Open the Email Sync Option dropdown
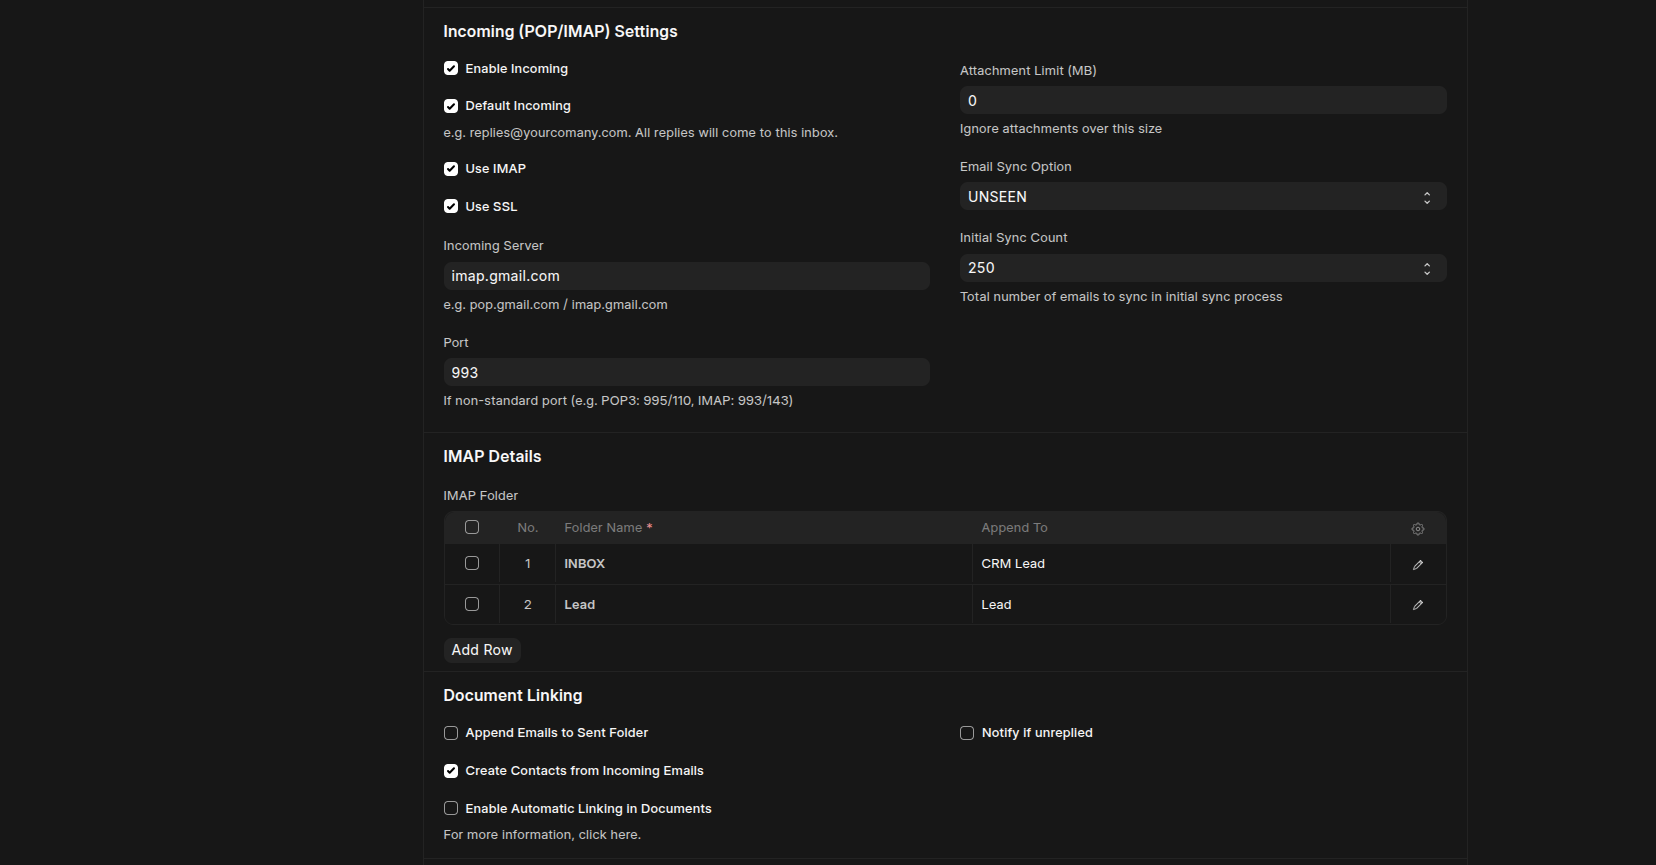The height and width of the screenshot is (865, 1656). (1202, 197)
